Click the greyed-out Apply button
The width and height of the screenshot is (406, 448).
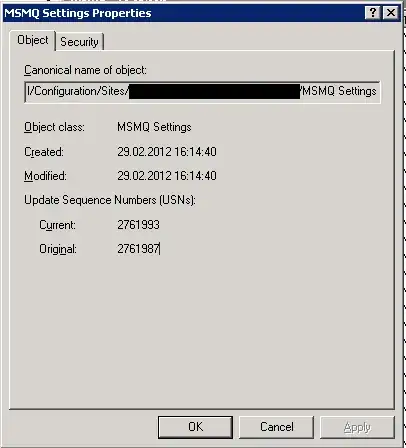pos(357,427)
